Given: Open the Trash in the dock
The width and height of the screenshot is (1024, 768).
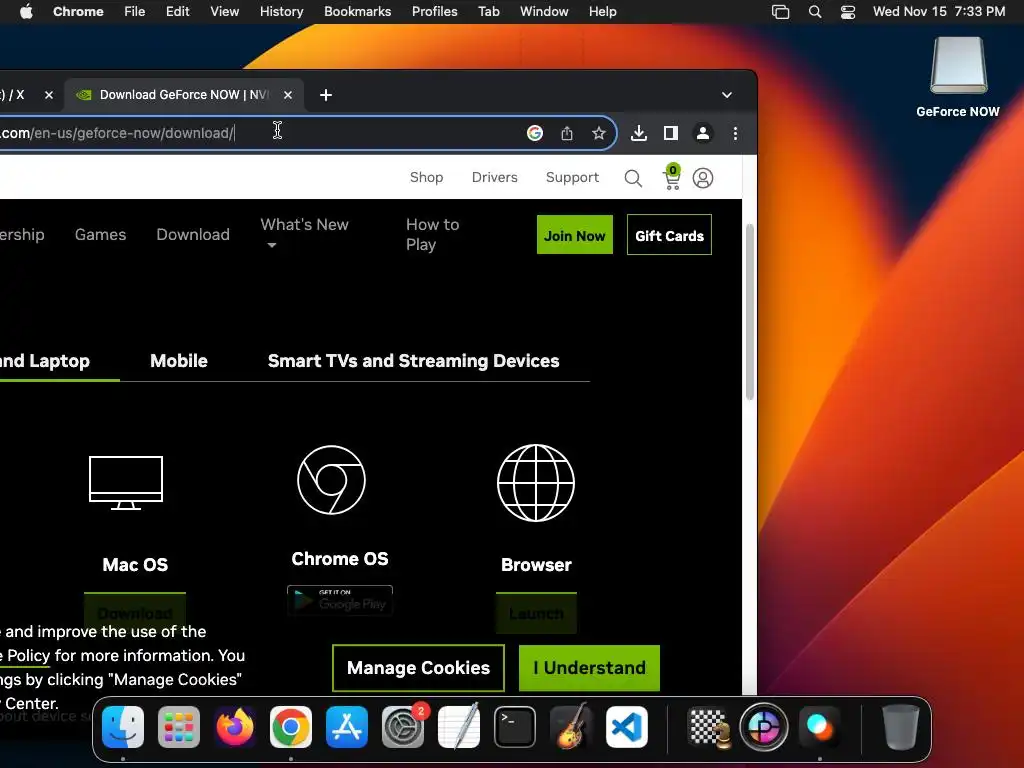Looking at the screenshot, I should click(901, 727).
